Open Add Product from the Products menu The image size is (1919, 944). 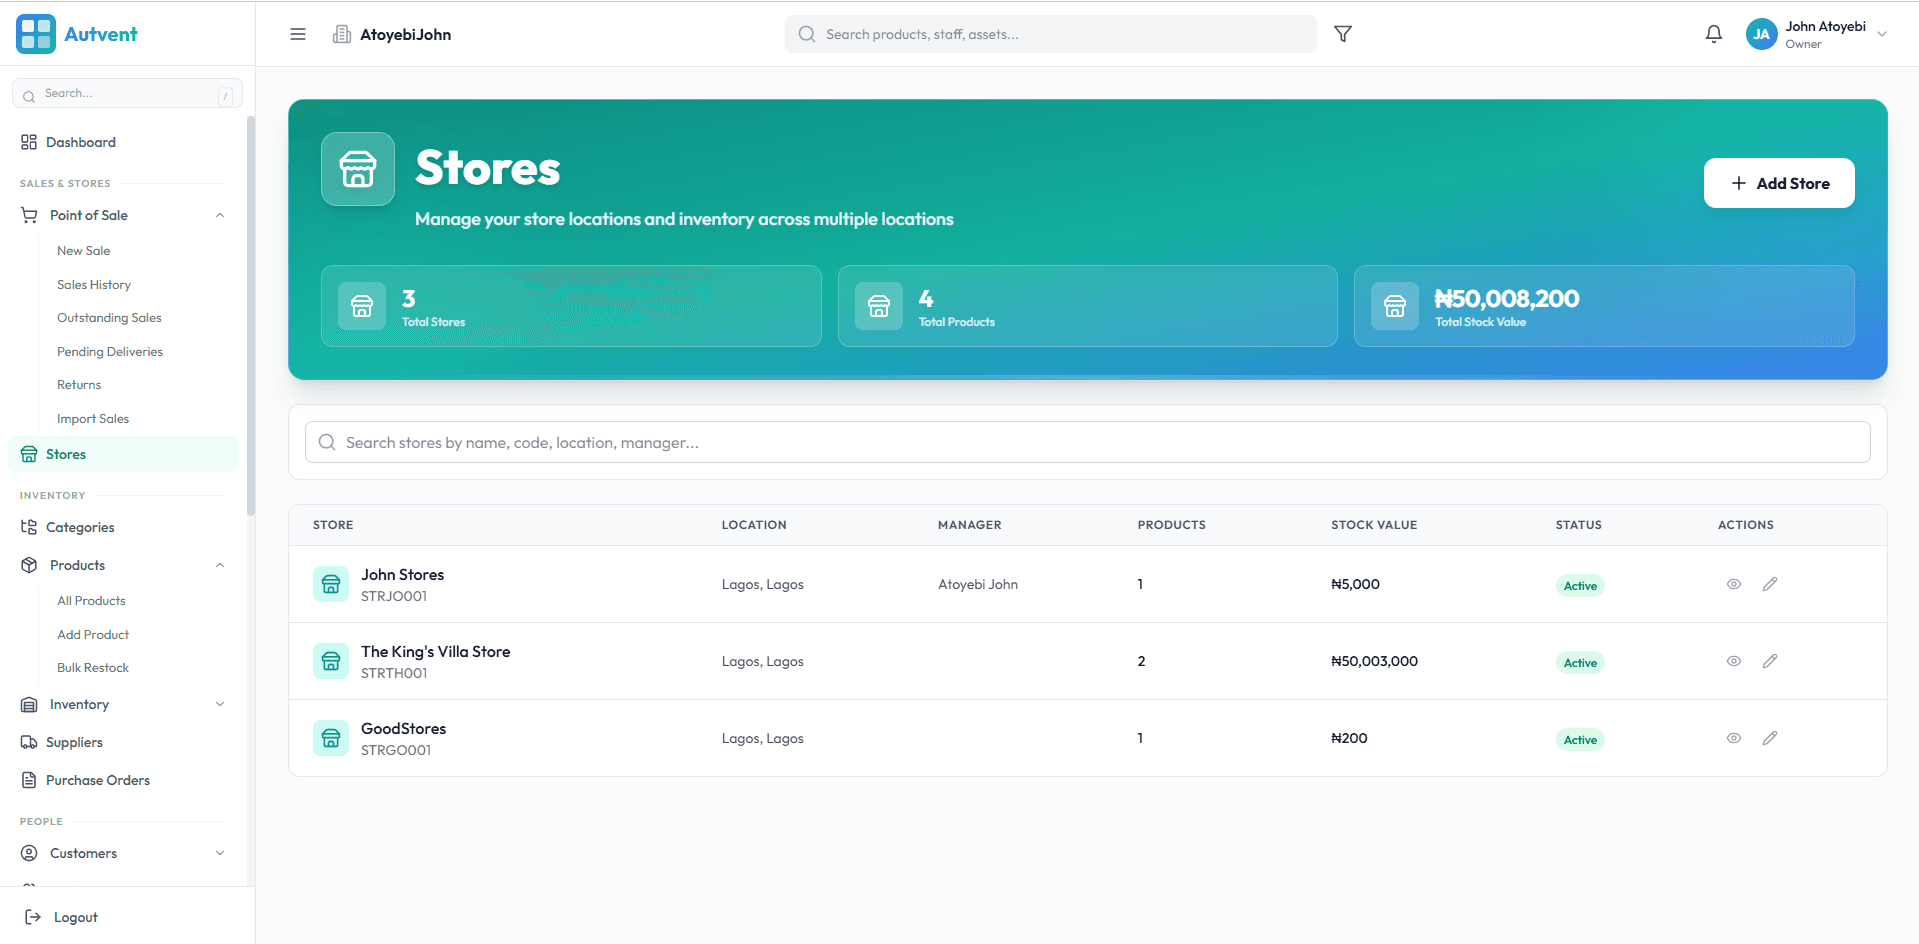[x=93, y=634]
